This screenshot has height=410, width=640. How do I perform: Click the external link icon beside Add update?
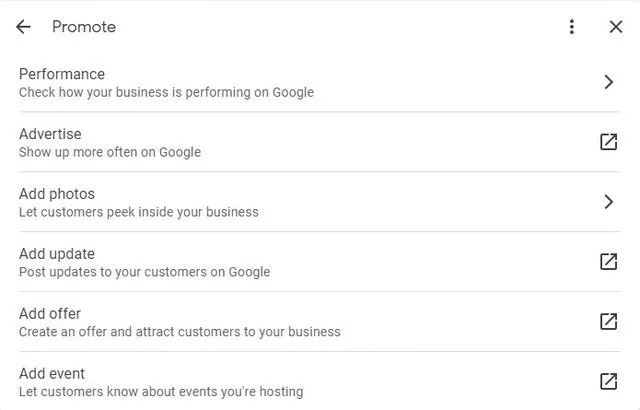coord(608,262)
